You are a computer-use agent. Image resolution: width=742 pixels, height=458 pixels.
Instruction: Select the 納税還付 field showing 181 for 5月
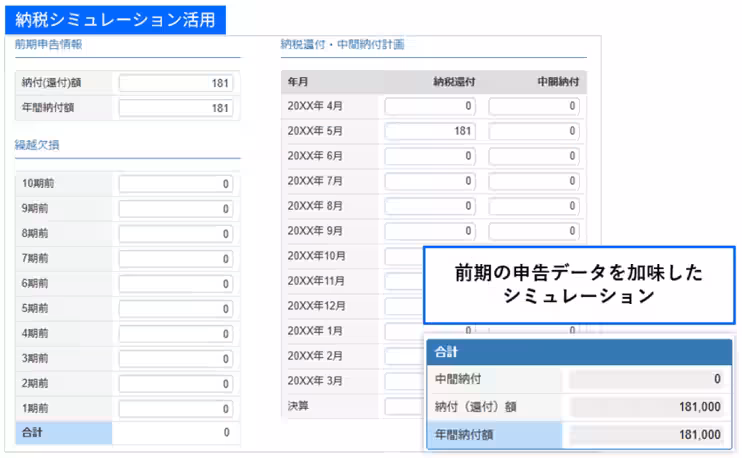[430, 131]
